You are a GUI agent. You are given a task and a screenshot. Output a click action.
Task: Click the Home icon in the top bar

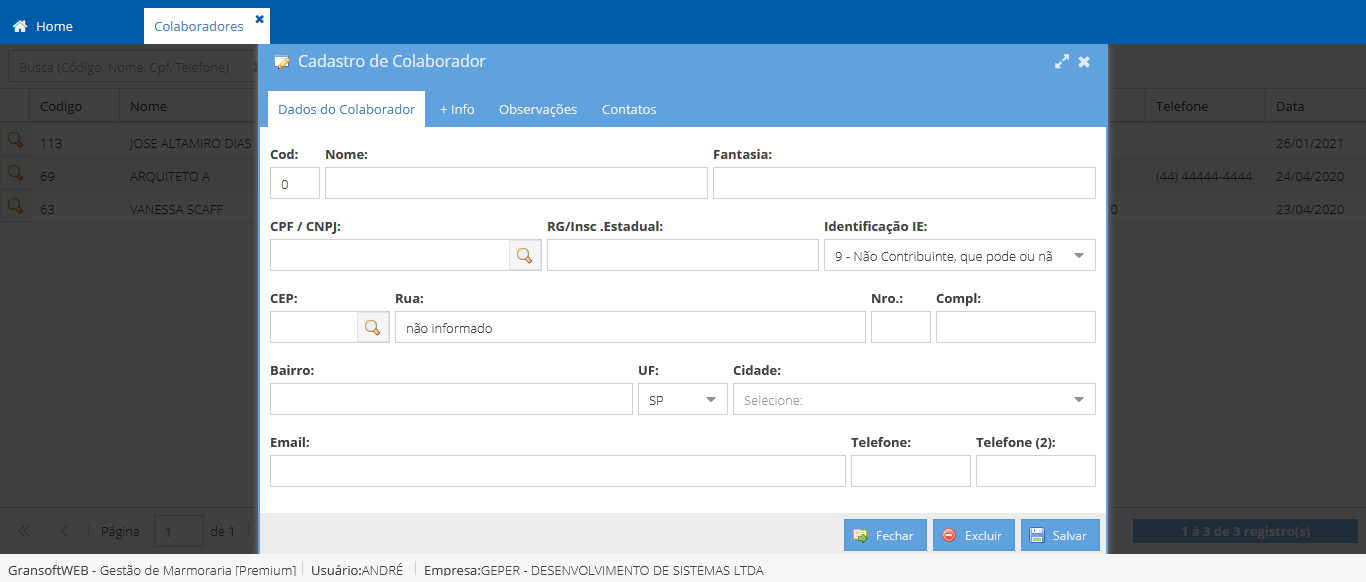[x=20, y=26]
